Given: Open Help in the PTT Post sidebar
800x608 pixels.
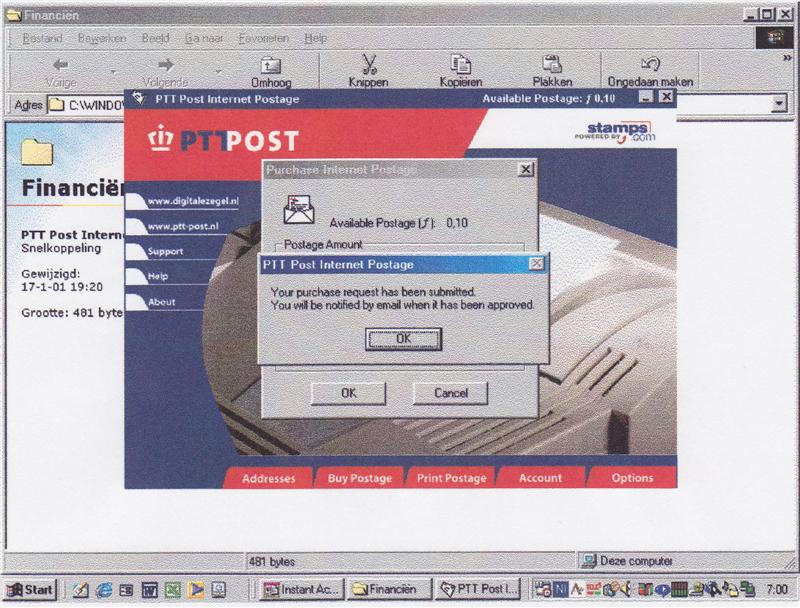Looking at the screenshot, I should pyautogui.click(x=158, y=276).
